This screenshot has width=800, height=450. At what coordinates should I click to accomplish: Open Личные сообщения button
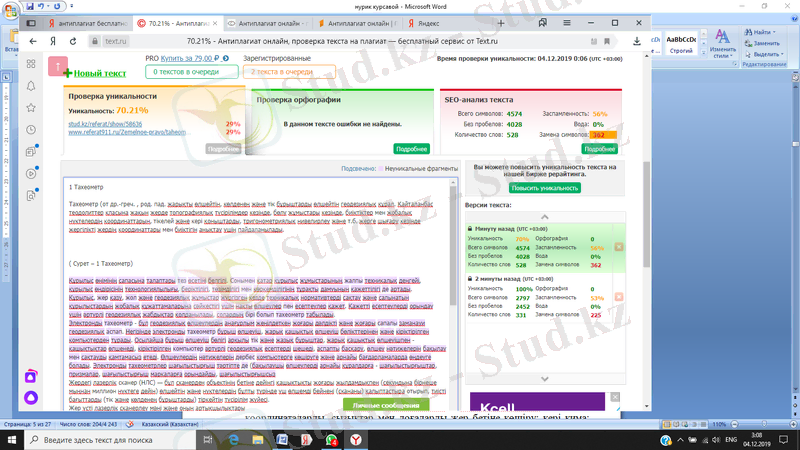[x=386, y=405]
